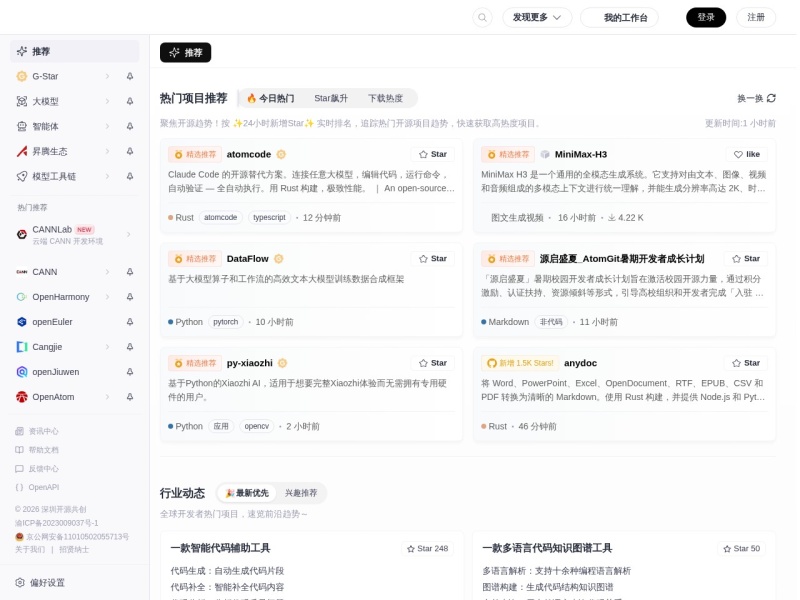Screen dimensions: 800x600
Task: Open the anydoc project title
Action: pos(580,363)
